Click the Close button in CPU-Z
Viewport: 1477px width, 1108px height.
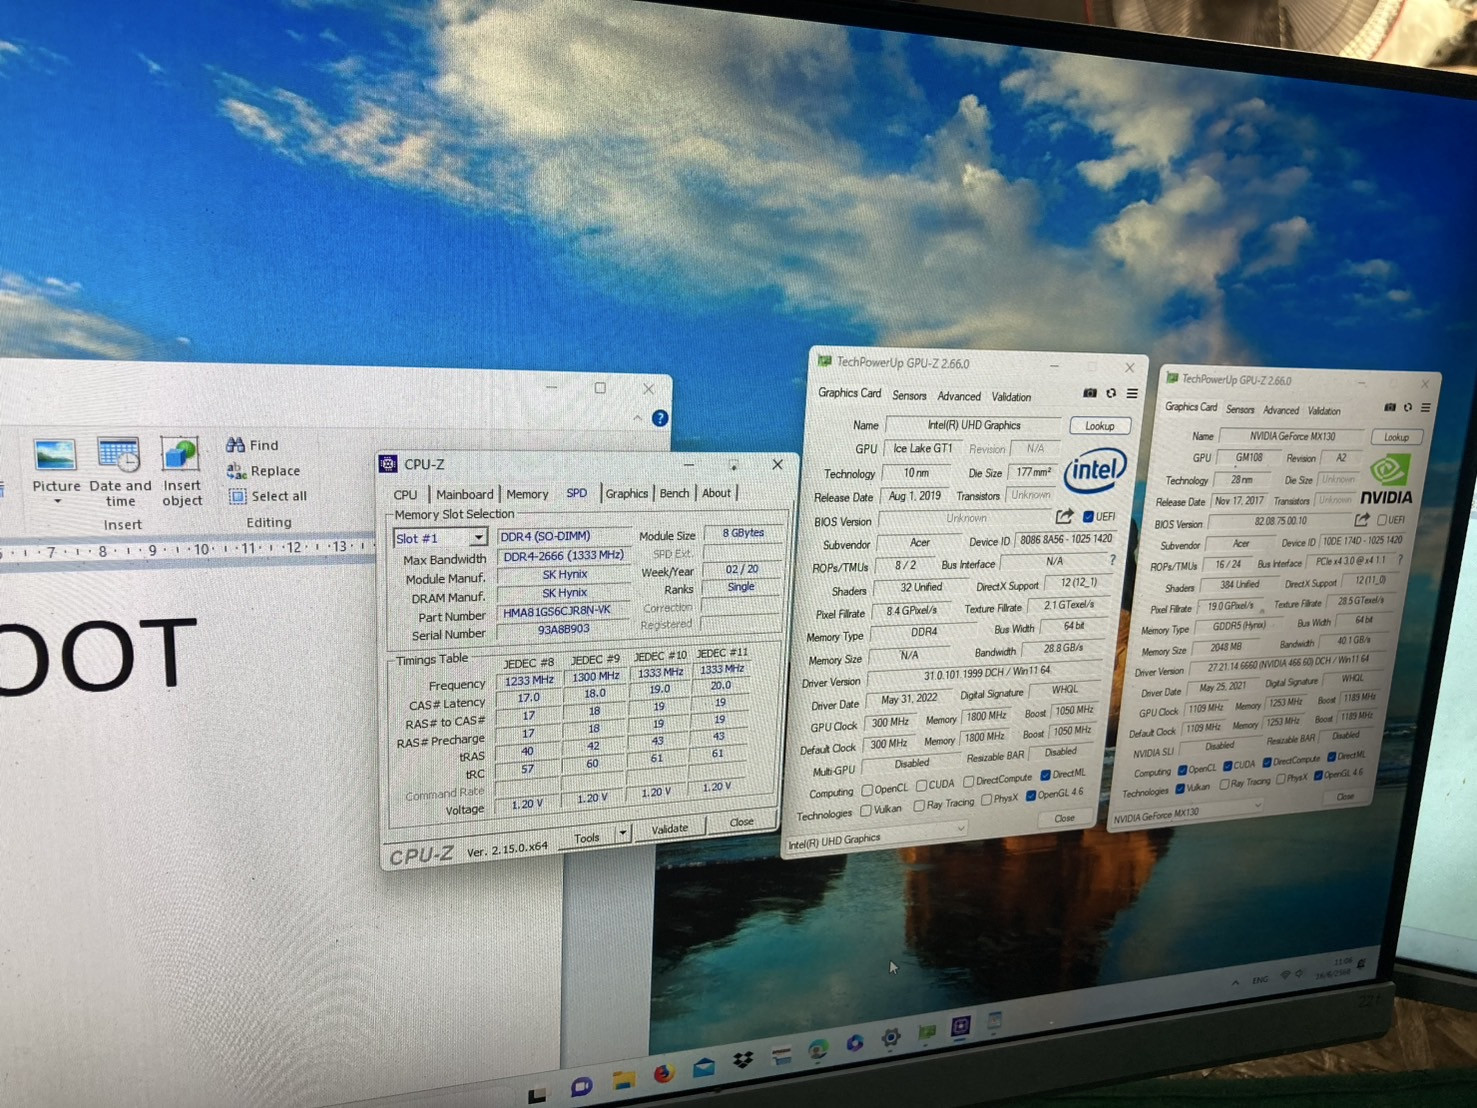click(741, 822)
